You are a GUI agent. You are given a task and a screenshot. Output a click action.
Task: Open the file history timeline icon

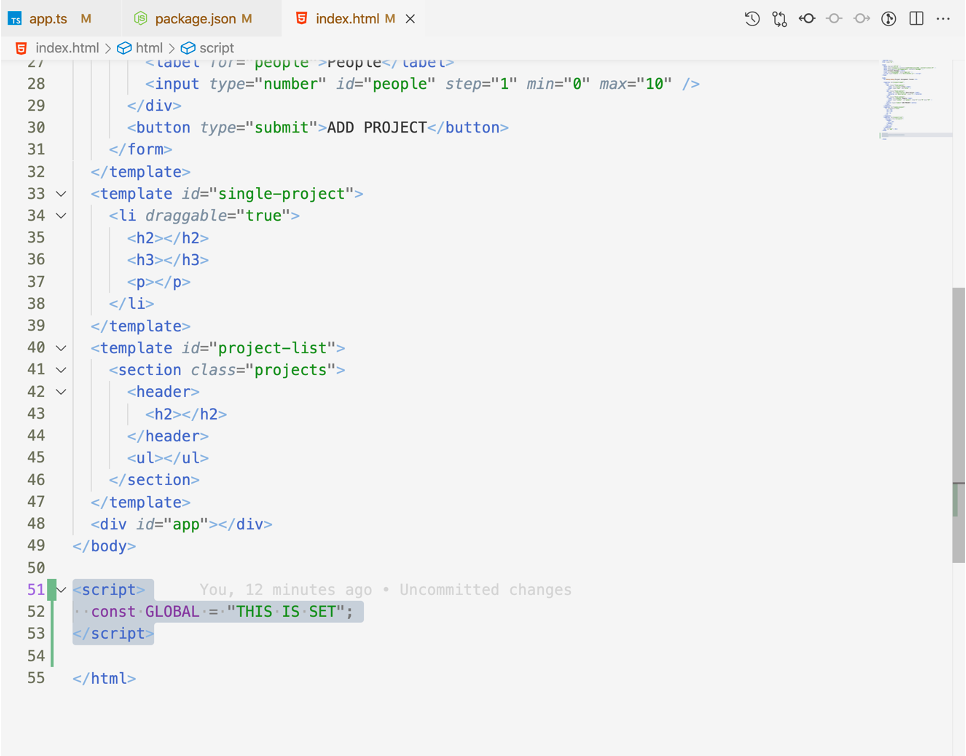point(752,18)
